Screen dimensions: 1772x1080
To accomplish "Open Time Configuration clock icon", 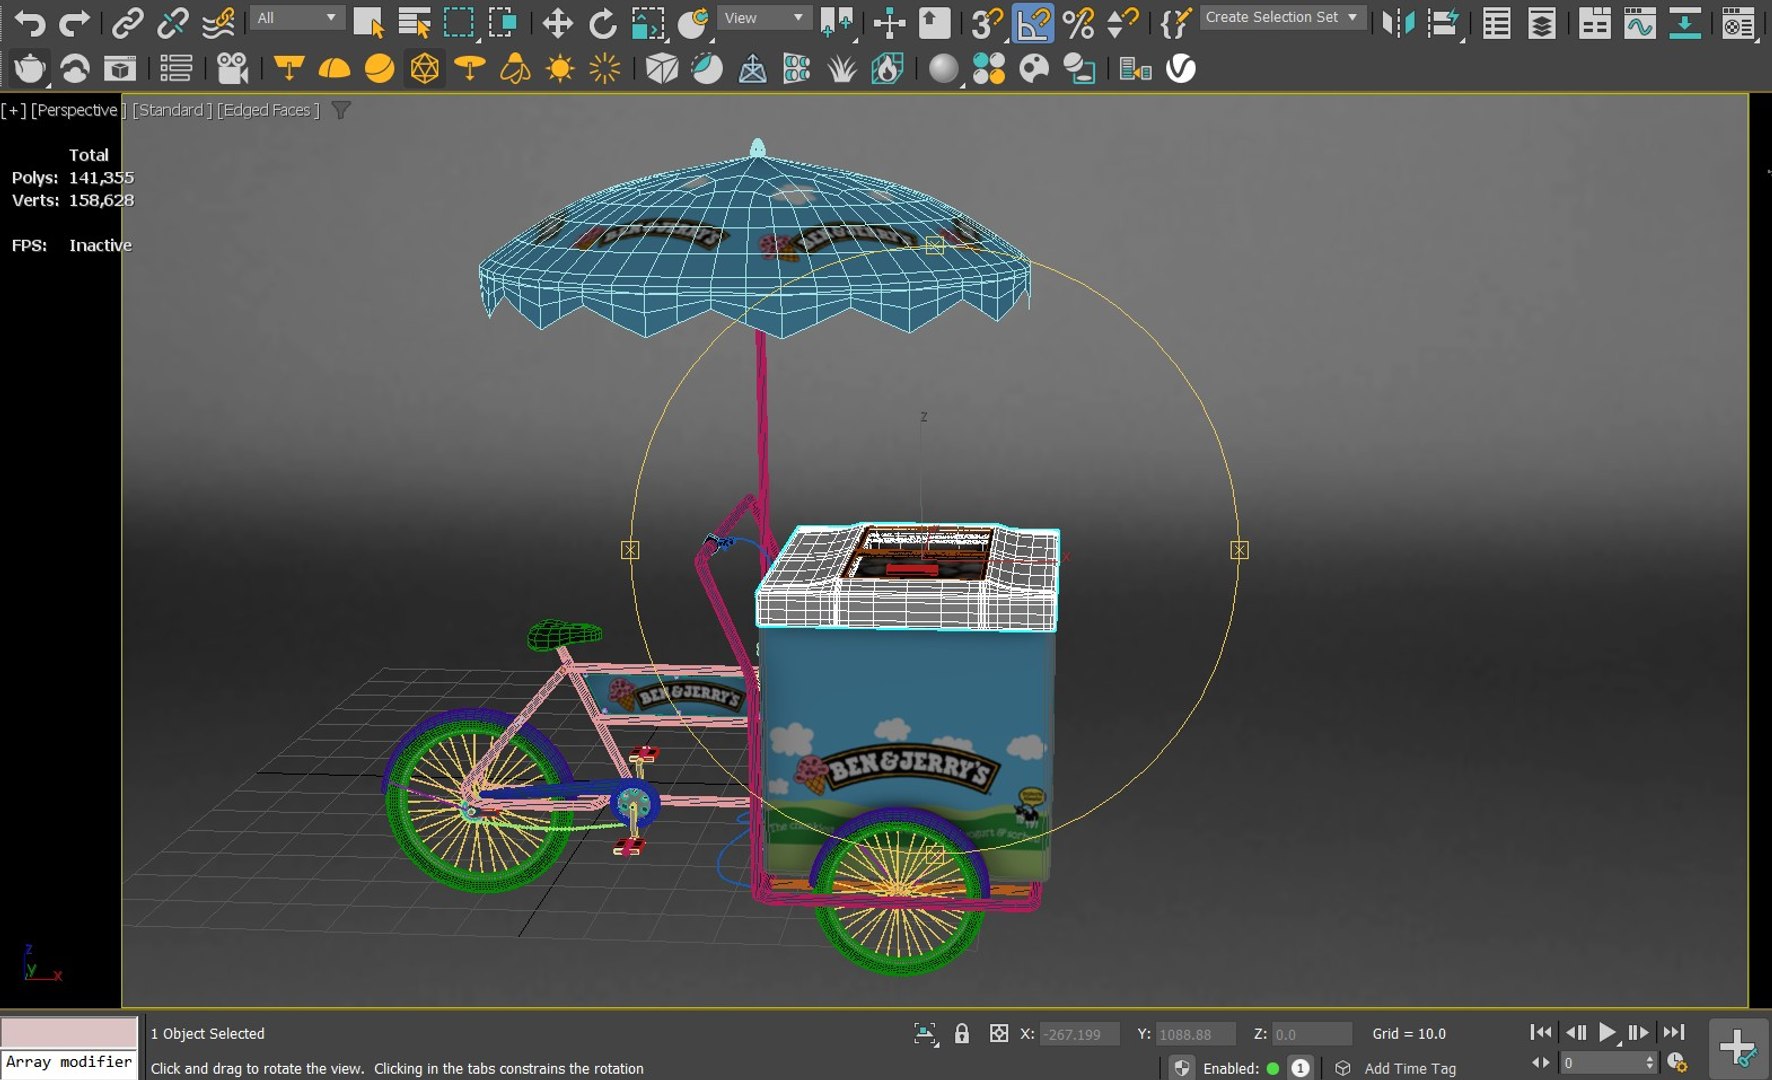I will click(x=1678, y=1063).
